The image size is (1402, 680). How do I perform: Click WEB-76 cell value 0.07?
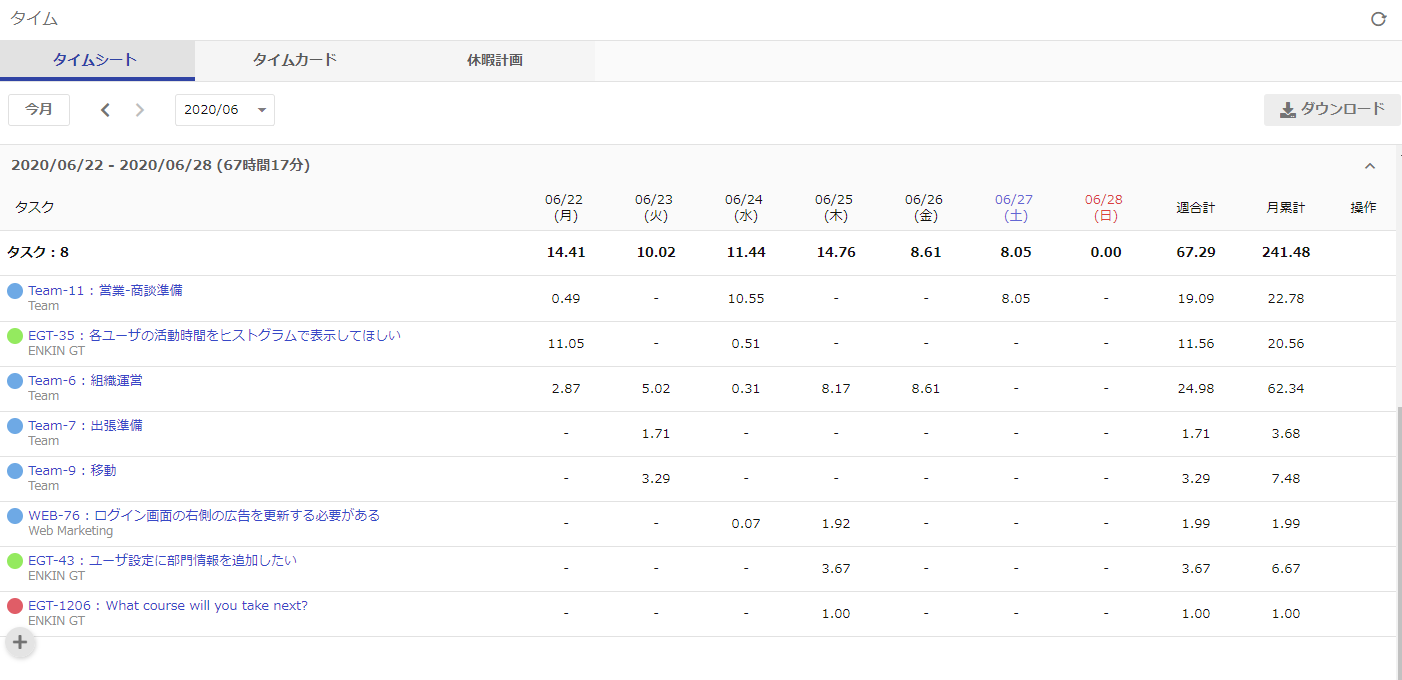click(x=746, y=523)
